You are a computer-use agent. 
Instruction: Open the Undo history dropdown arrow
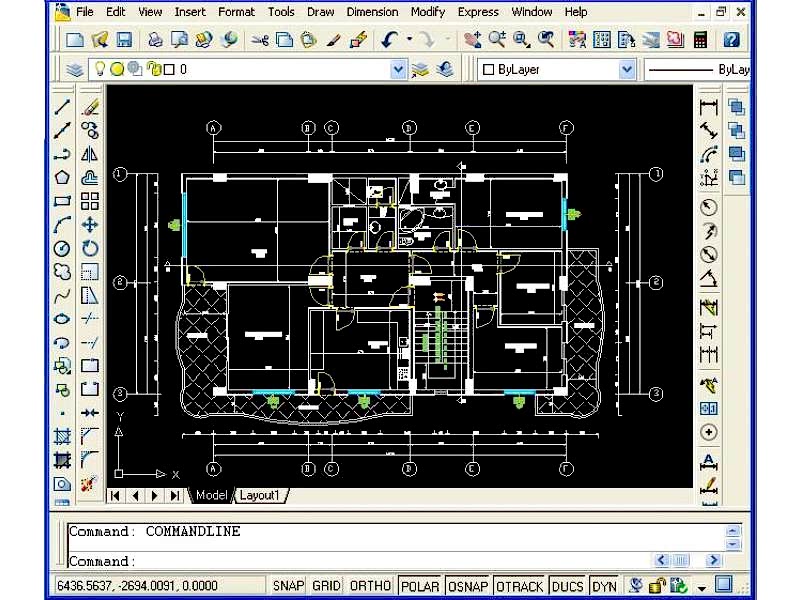pyautogui.click(x=410, y=40)
